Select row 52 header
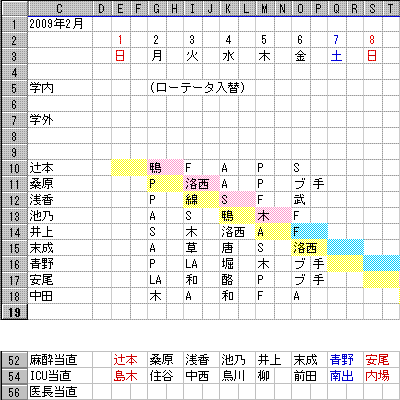The height and width of the screenshot is (400, 400). point(14,360)
